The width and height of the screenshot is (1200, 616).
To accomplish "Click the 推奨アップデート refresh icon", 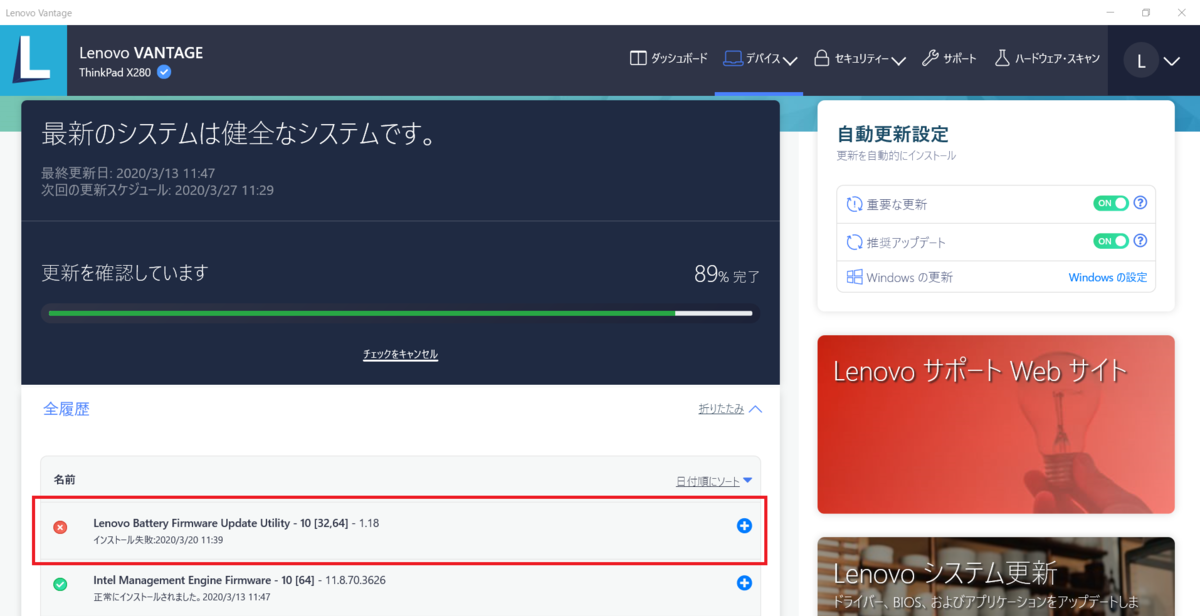I will click(x=854, y=242).
